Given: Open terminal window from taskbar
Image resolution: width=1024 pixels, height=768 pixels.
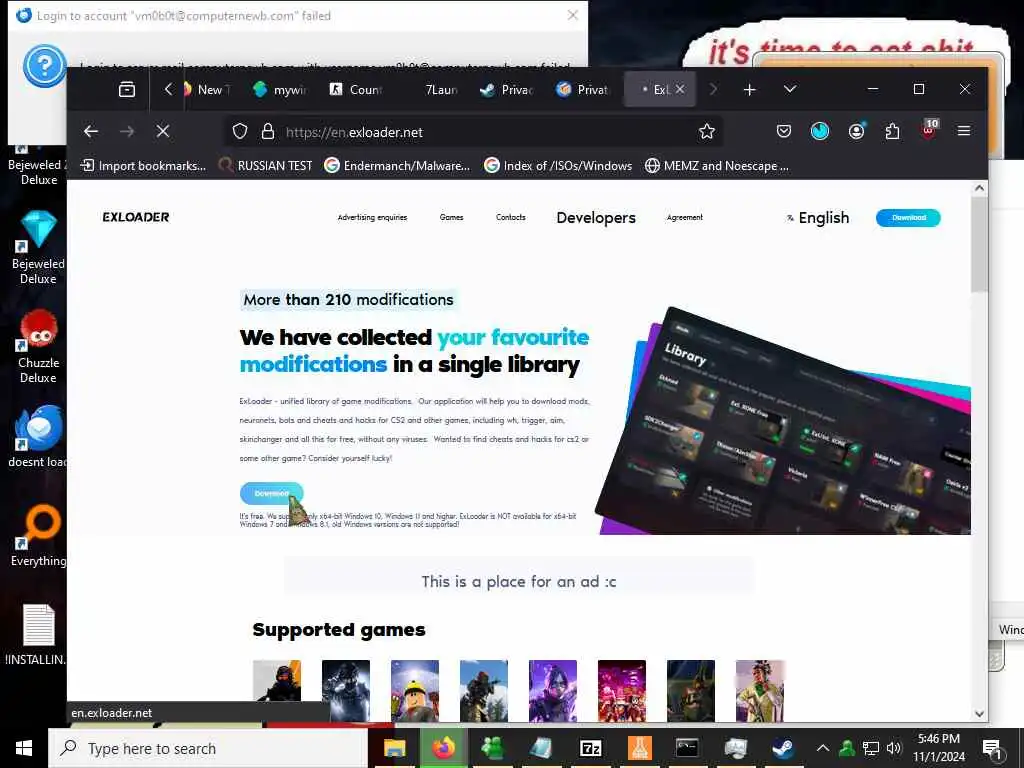Looking at the screenshot, I should tap(687, 748).
